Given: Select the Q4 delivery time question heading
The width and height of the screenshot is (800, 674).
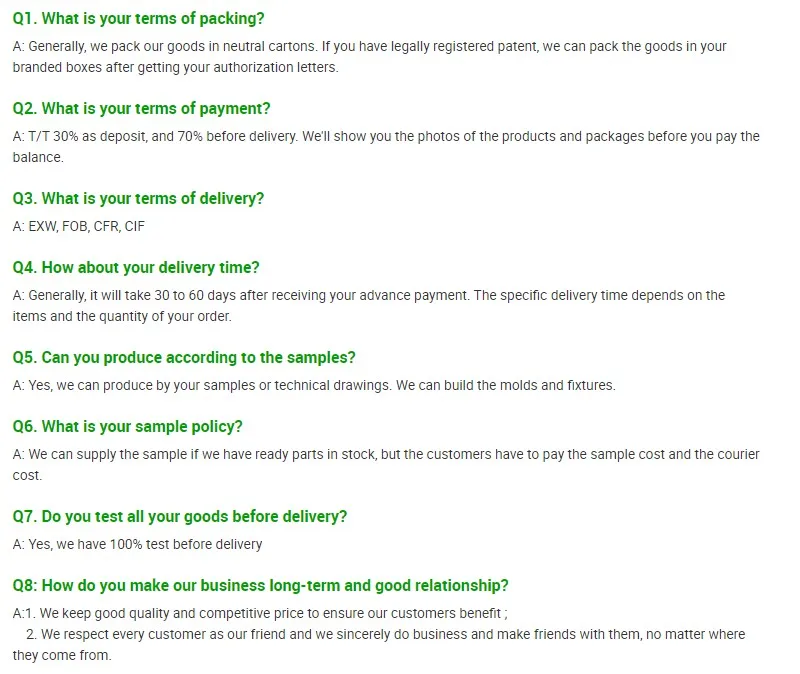Looking at the screenshot, I should [136, 267].
